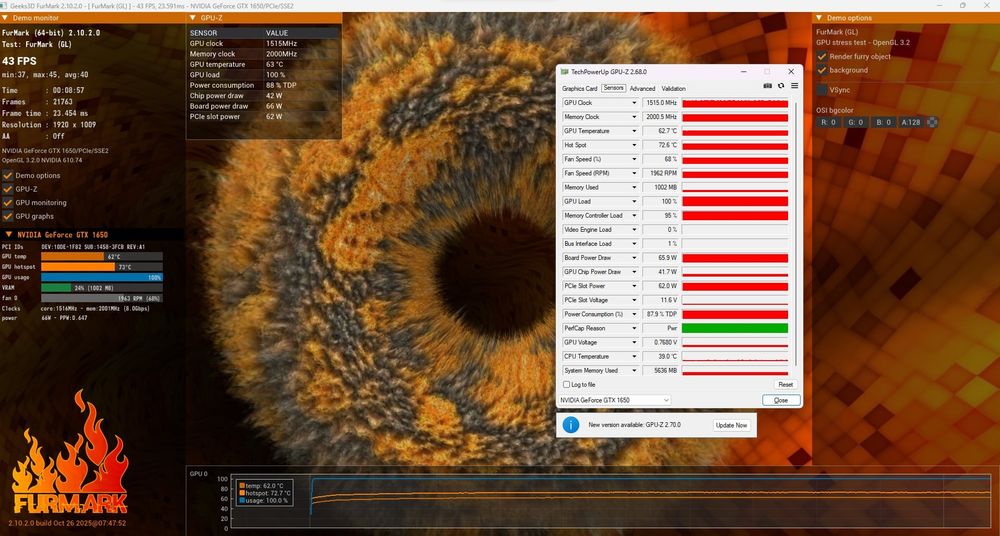Screen dimensions: 1000x536
Task: Click the Close button in GPU-Z
Action: pyautogui.click(x=781, y=400)
